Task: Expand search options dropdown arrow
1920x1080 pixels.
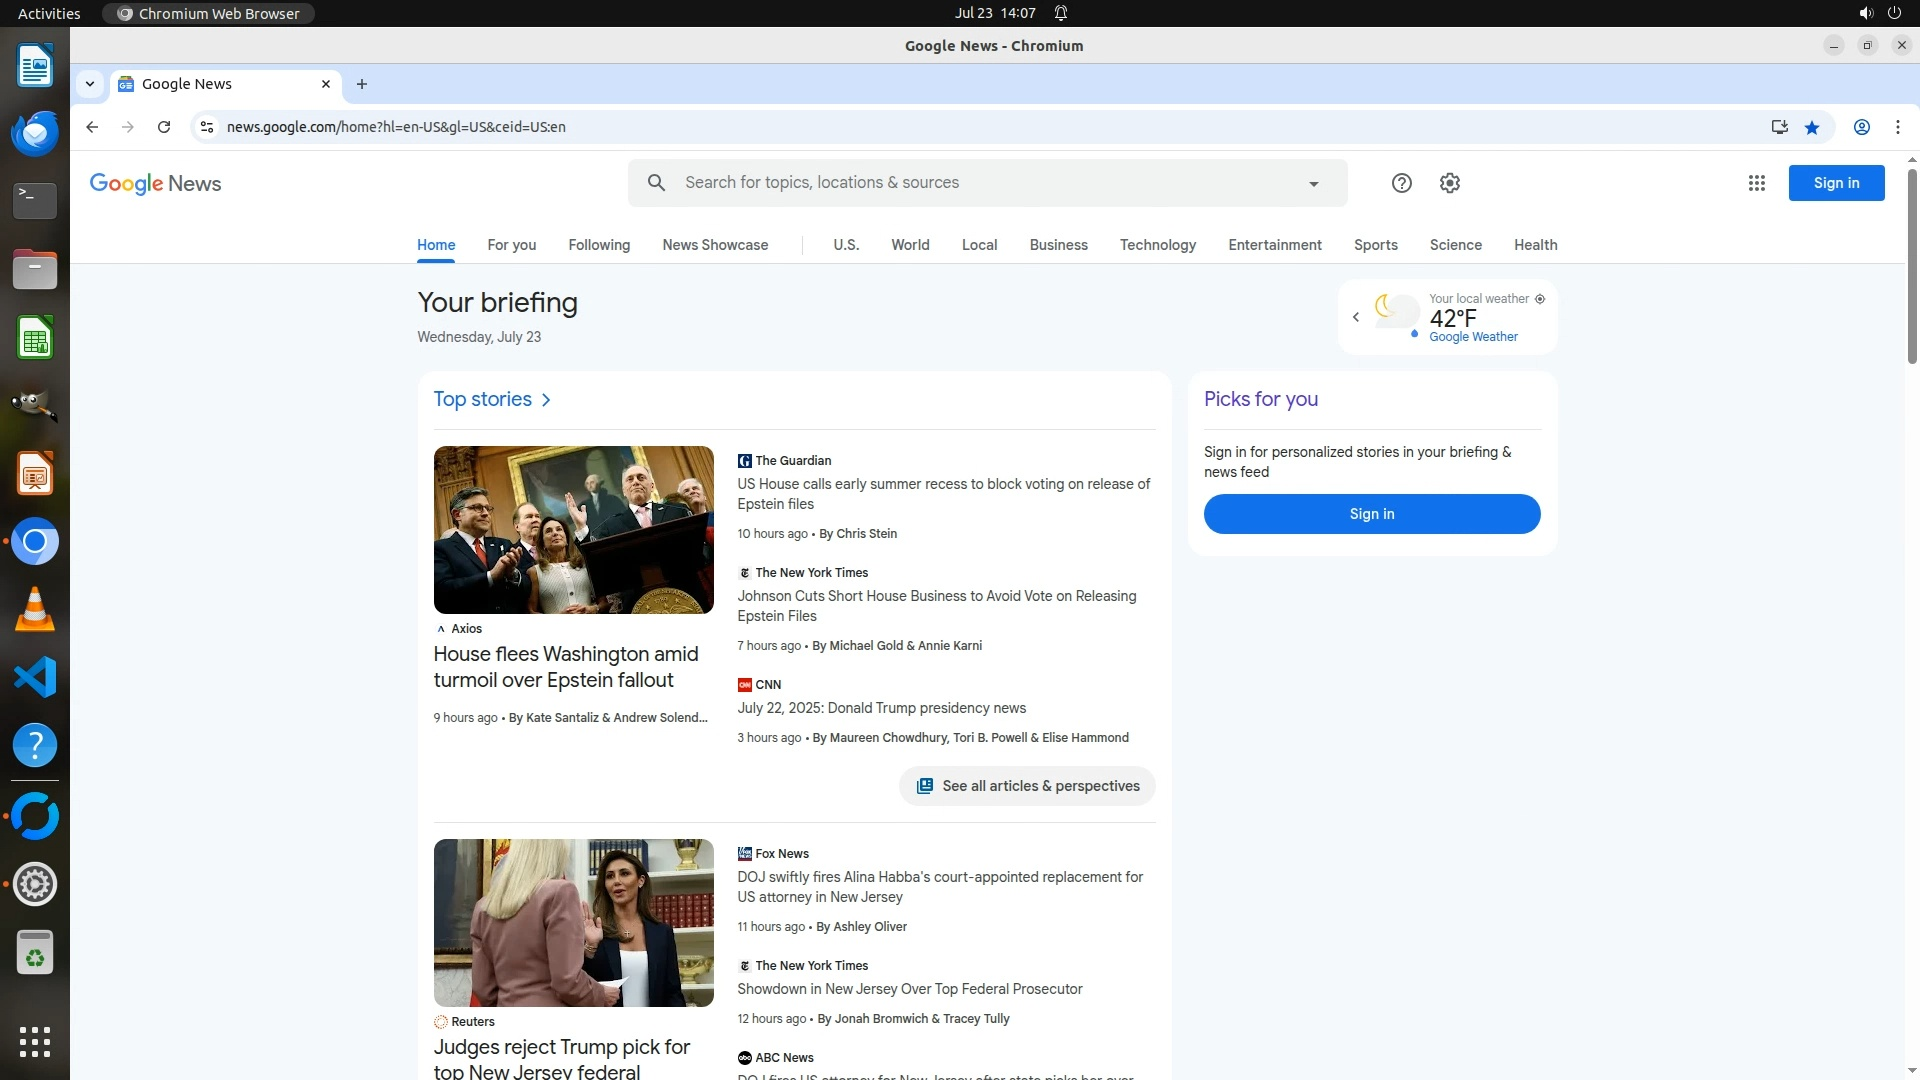Action: (1314, 184)
